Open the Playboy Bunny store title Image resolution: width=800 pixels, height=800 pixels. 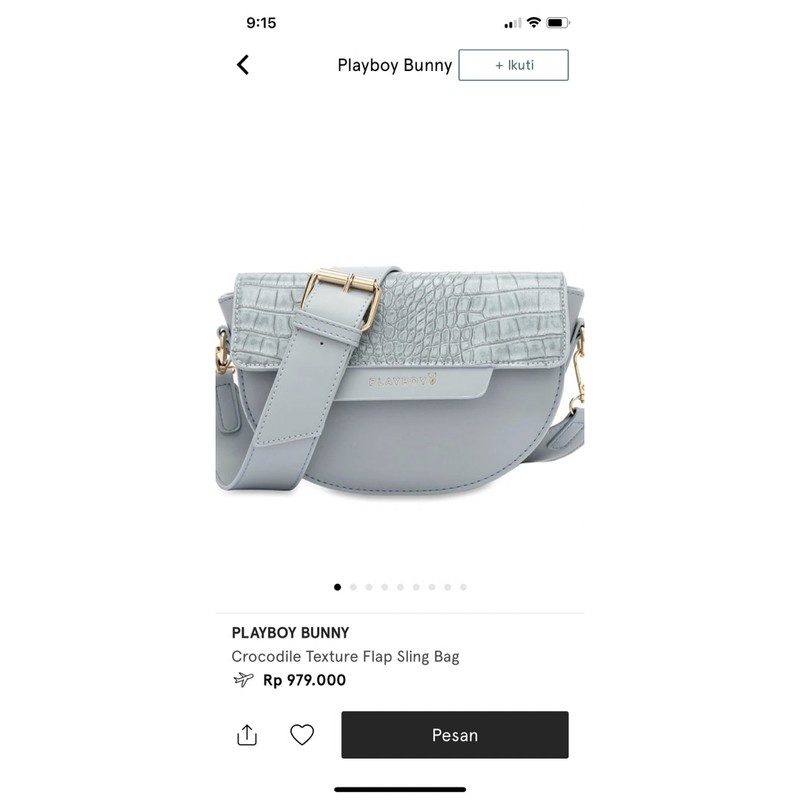pos(394,65)
